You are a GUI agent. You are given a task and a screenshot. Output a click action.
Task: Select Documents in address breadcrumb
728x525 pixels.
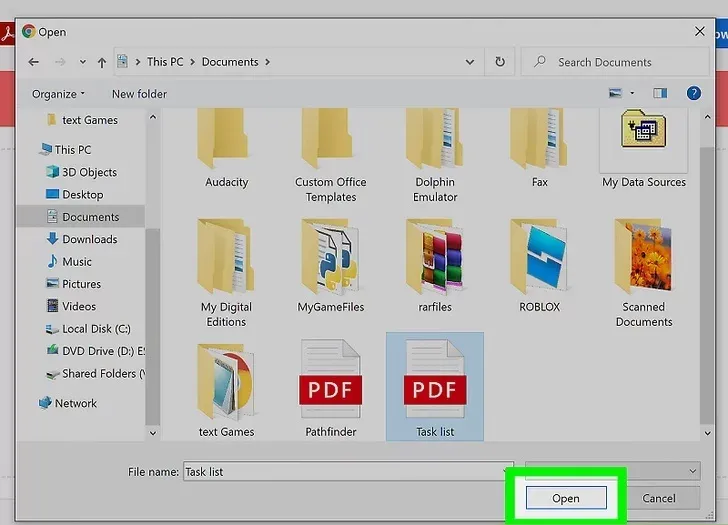230,62
